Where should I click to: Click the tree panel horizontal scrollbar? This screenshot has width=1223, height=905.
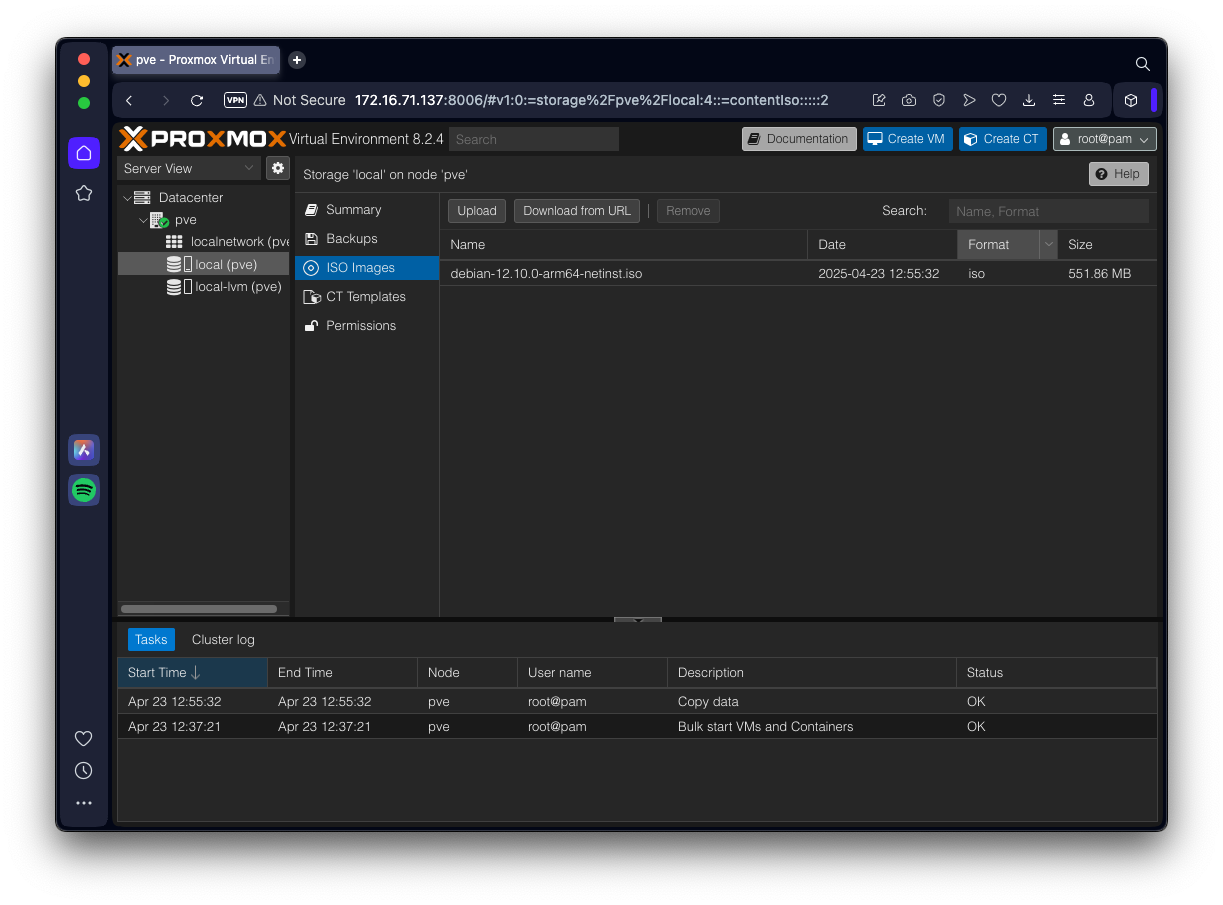[199, 608]
